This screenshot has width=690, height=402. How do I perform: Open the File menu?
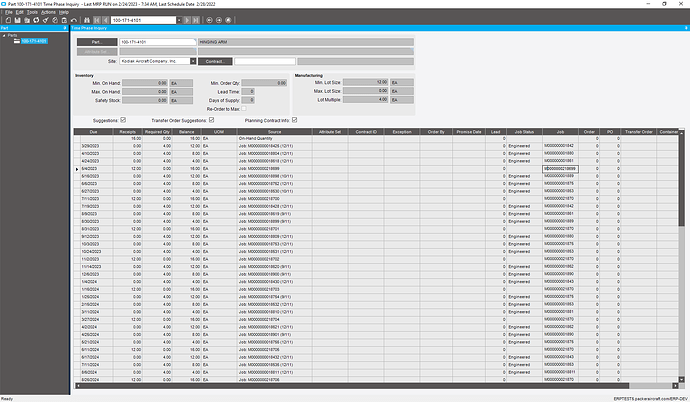point(9,12)
